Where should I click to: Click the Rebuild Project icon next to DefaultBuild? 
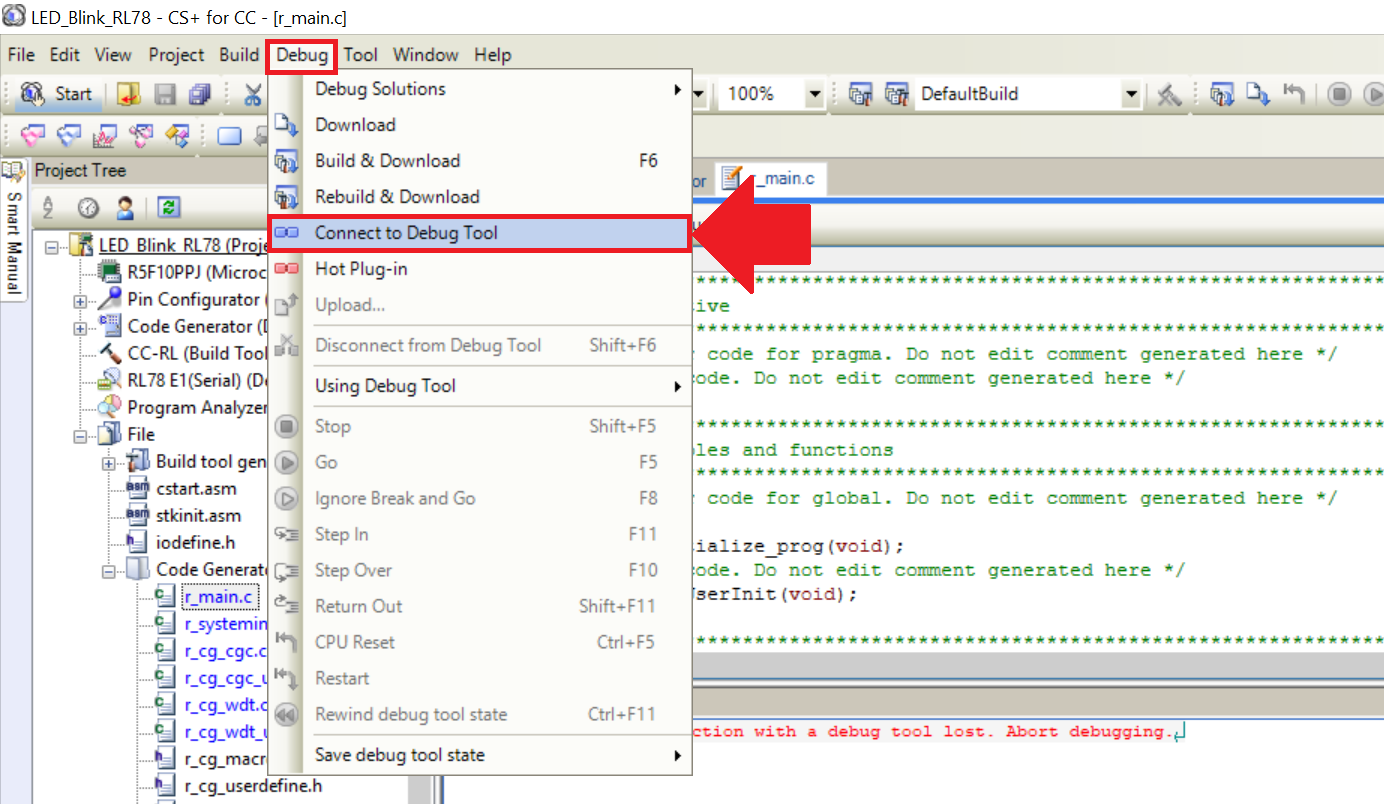(896, 94)
